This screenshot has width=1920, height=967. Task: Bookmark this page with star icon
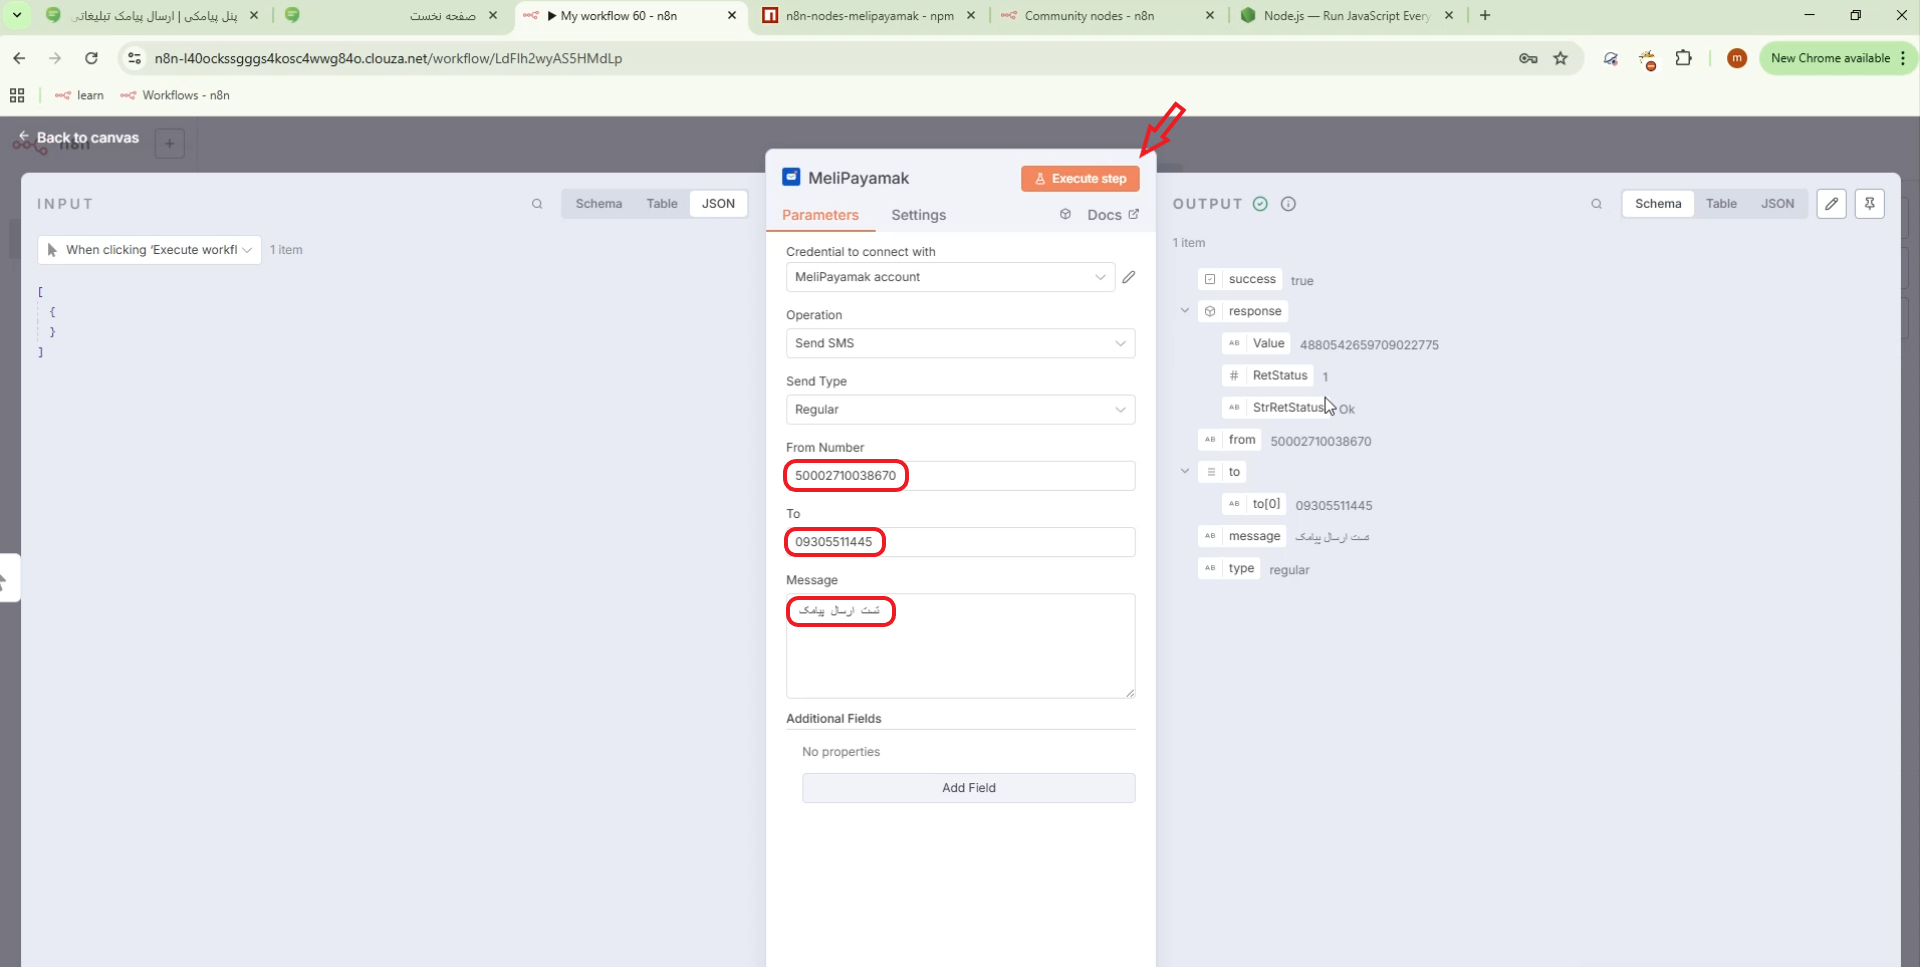1560,58
